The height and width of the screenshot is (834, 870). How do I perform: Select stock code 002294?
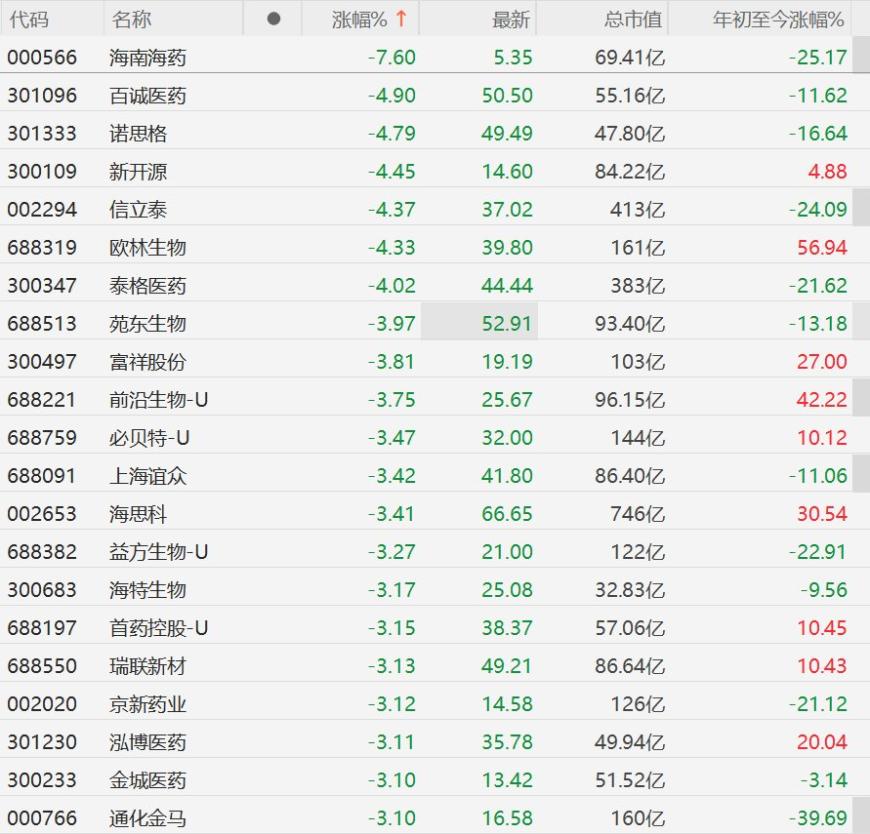[42, 209]
